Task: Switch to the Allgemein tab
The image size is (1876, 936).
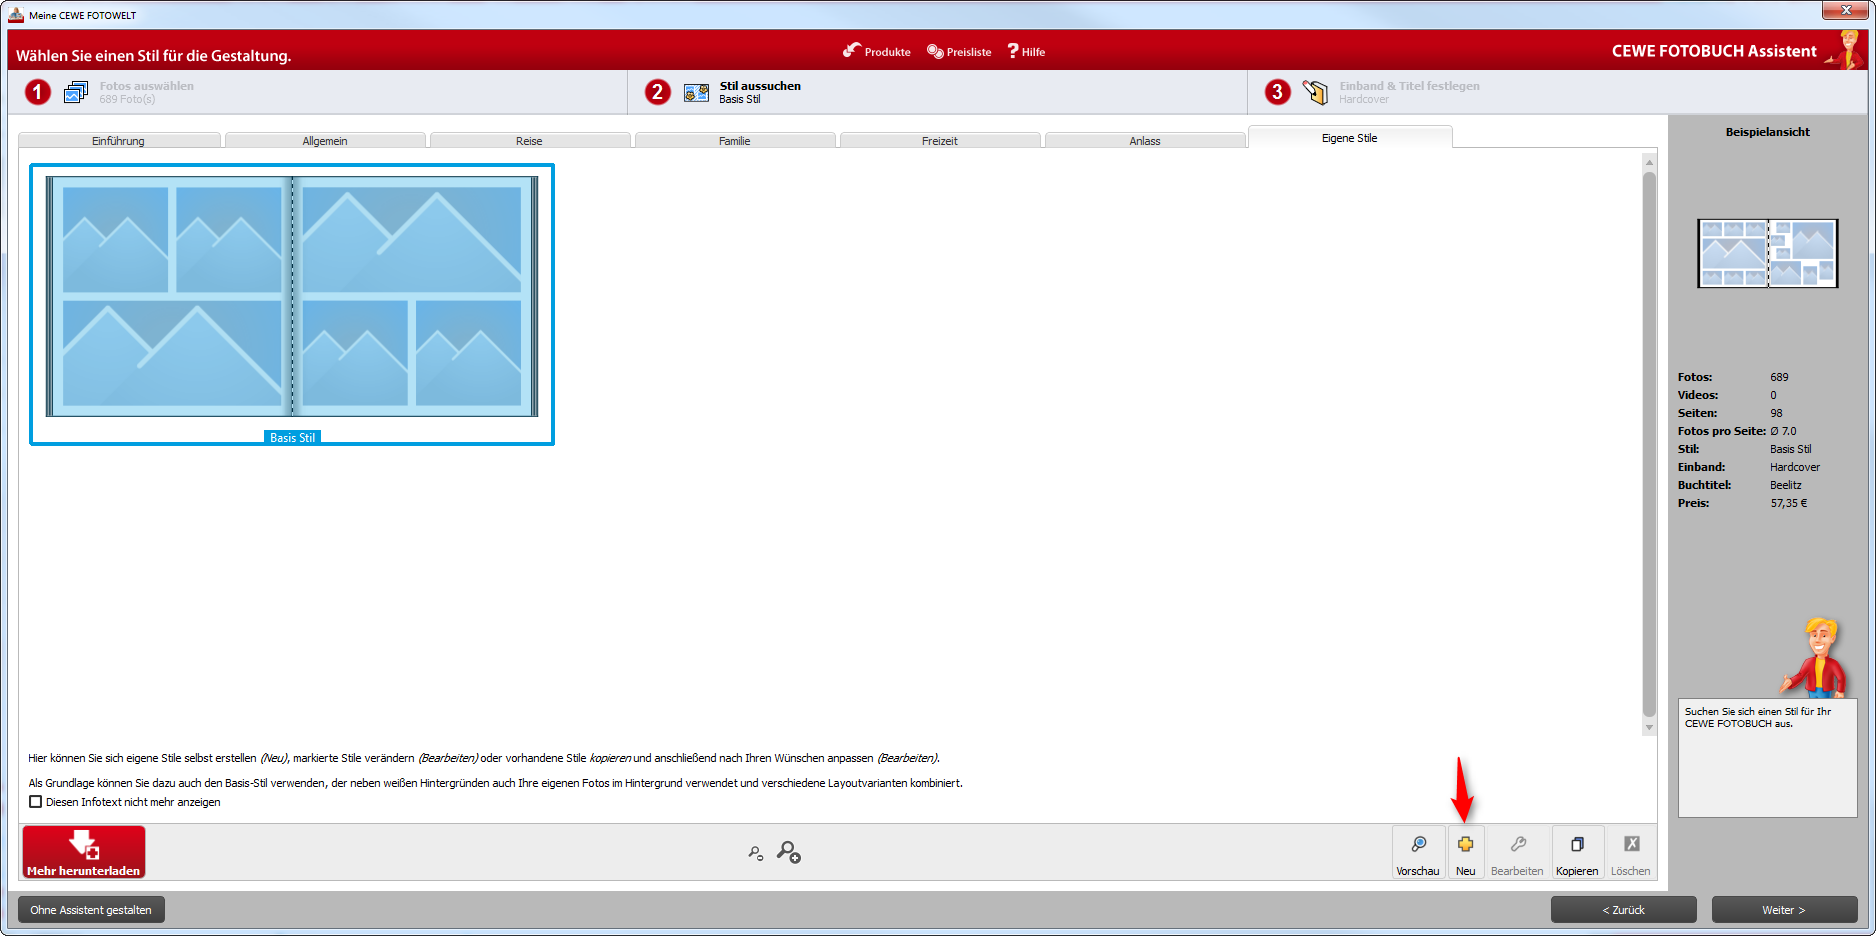Action: (x=325, y=141)
